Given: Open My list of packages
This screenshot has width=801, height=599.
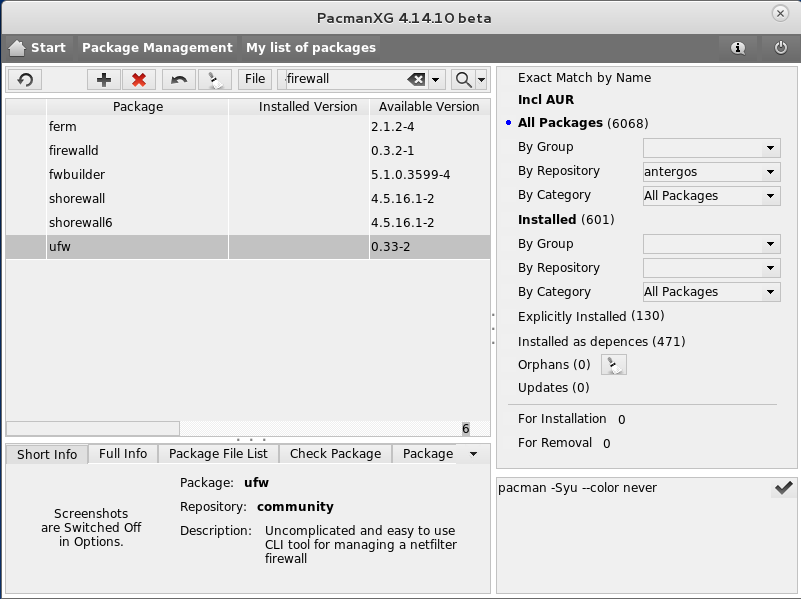Looking at the screenshot, I should (x=311, y=48).
